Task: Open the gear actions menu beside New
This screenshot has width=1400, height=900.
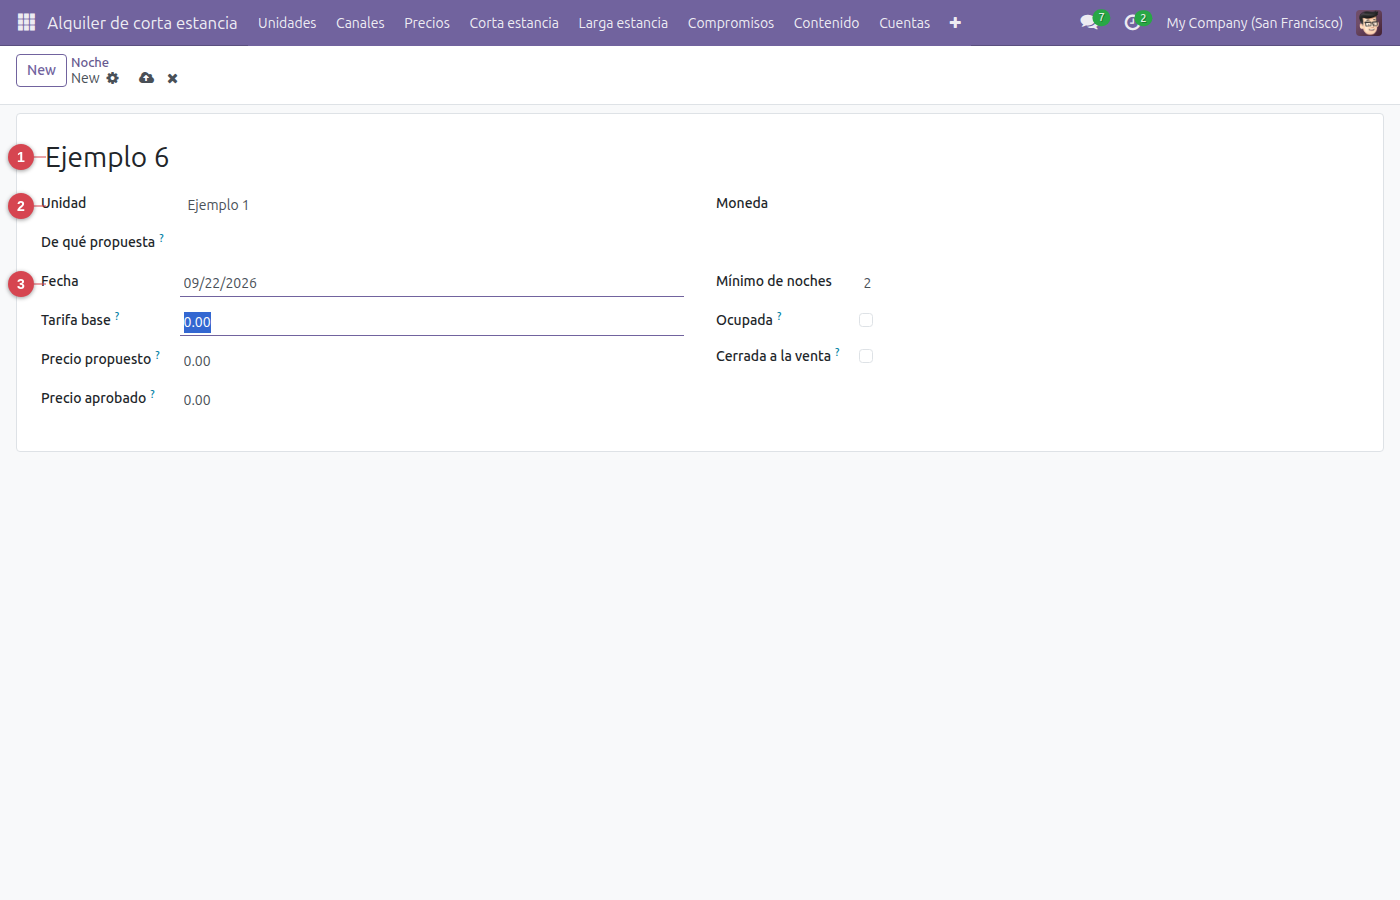Action: pyautogui.click(x=113, y=78)
